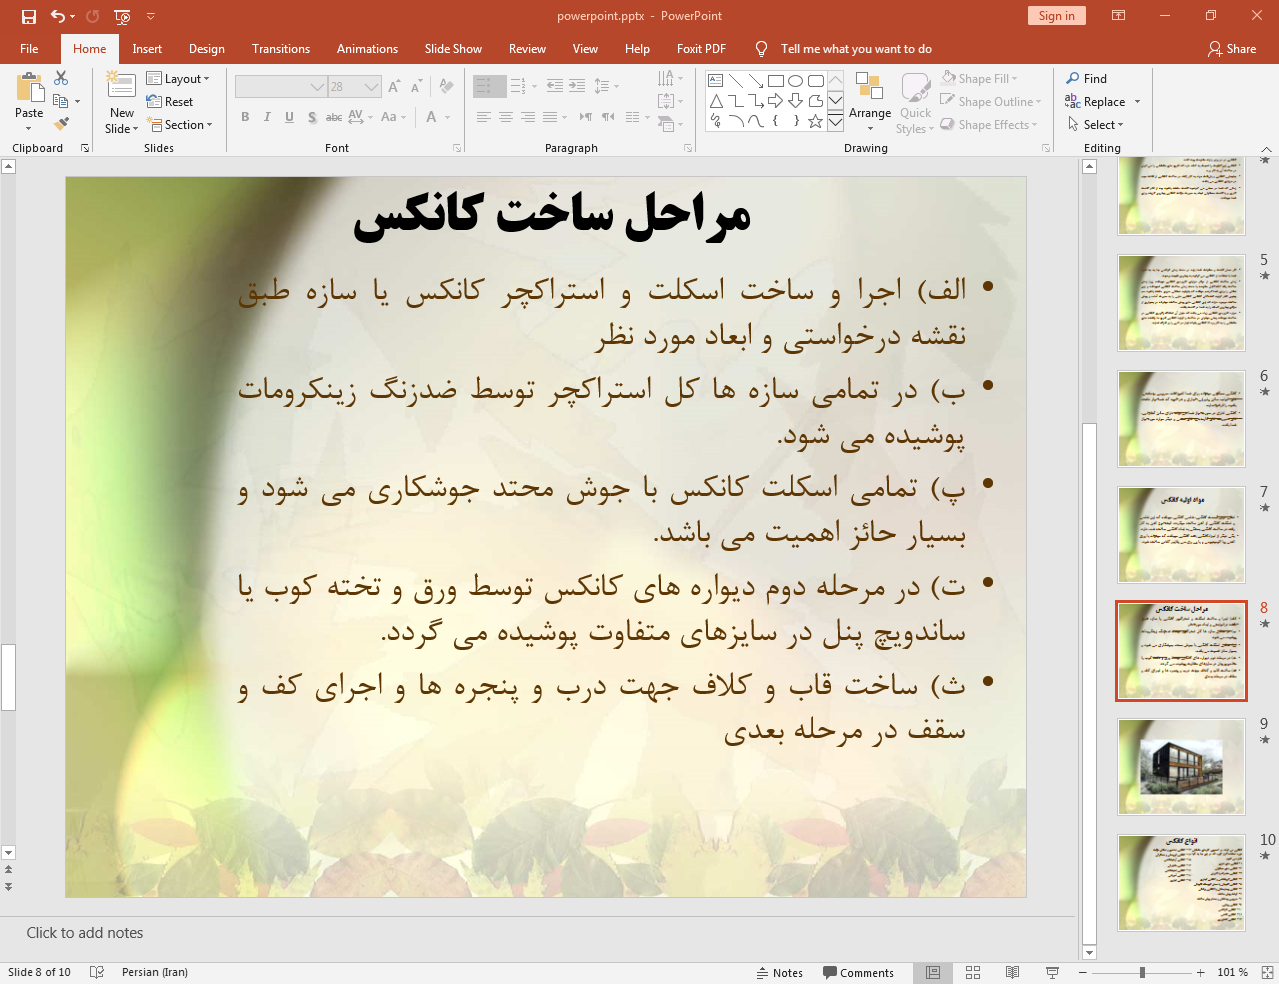Image resolution: width=1279 pixels, height=984 pixels.
Task: Open the Shape Fill dropdown
Action: pyautogui.click(x=980, y=78)
